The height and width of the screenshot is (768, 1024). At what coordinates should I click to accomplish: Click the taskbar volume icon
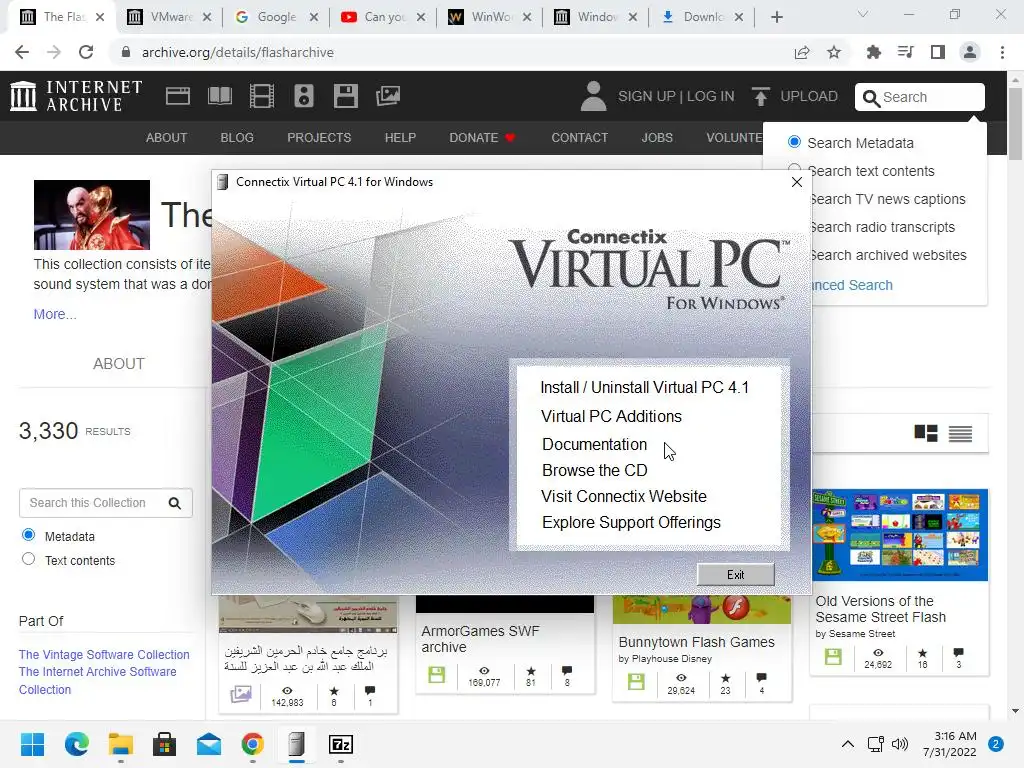[900, 744]
